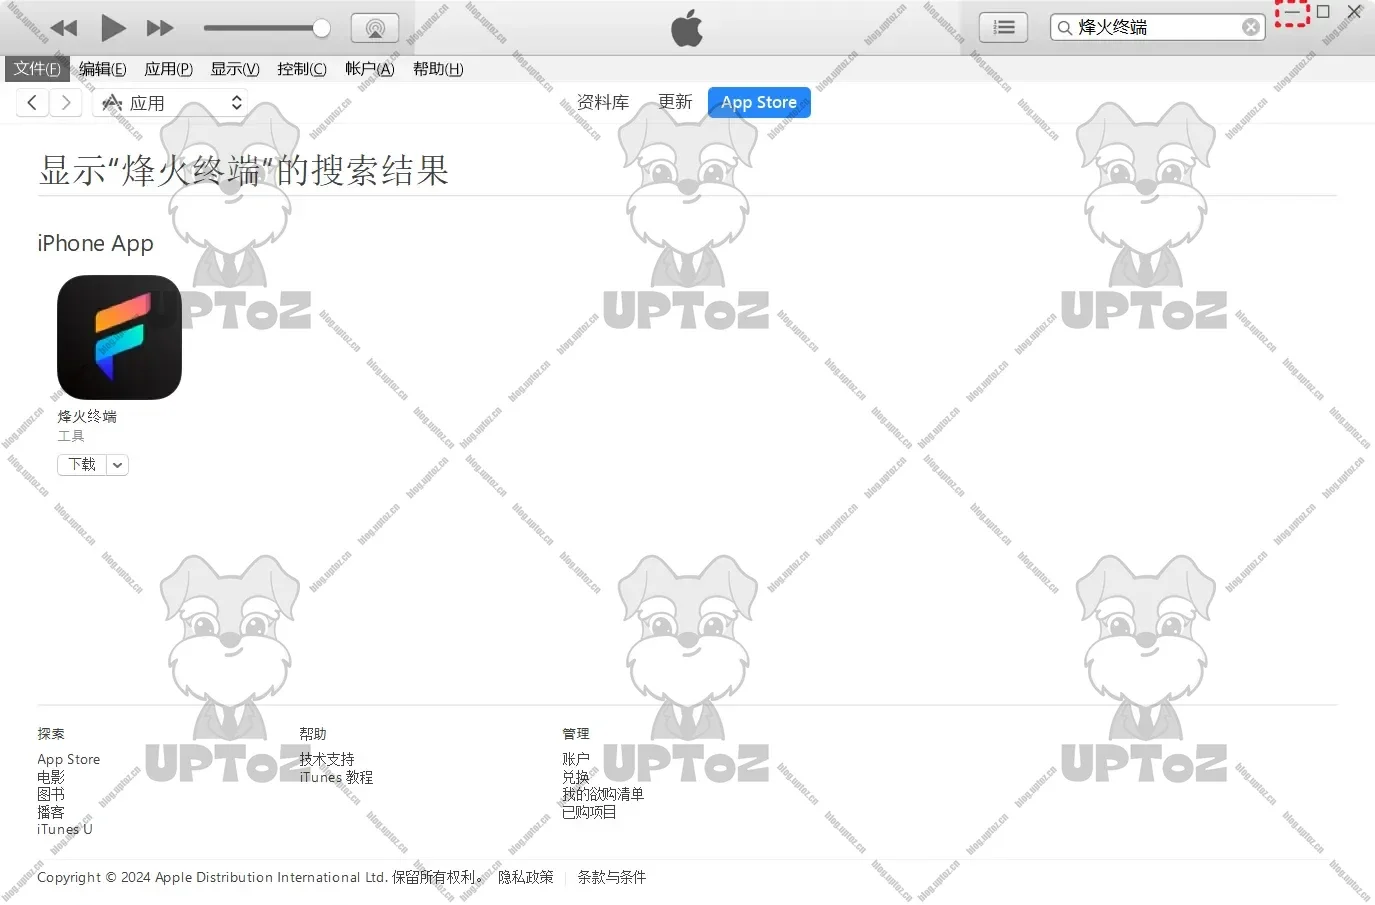Open the 显示(V) menu
Image resolution: width=1375 pixels, height=905 pixels.
click(x=235, y=69)
